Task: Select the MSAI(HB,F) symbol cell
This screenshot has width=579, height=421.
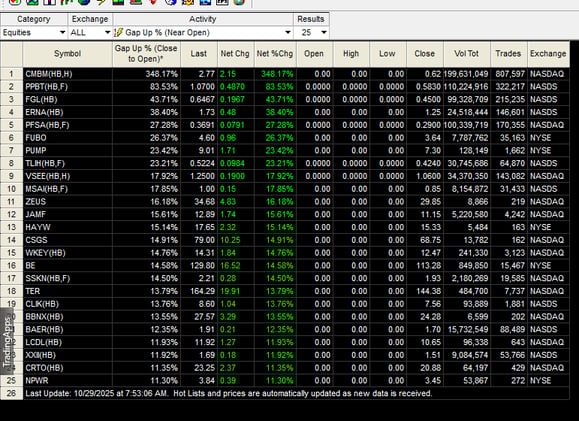Action: pos(68,189)
